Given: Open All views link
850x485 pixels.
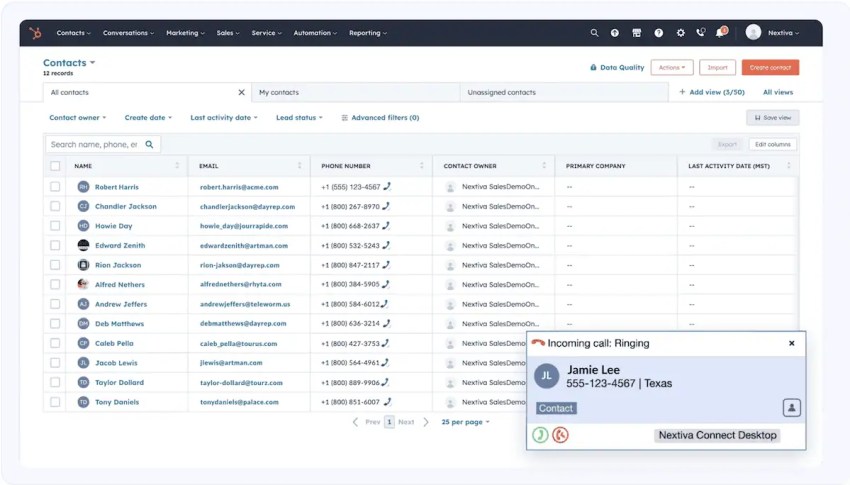Looking at the screenshot, I should (778, 92).
